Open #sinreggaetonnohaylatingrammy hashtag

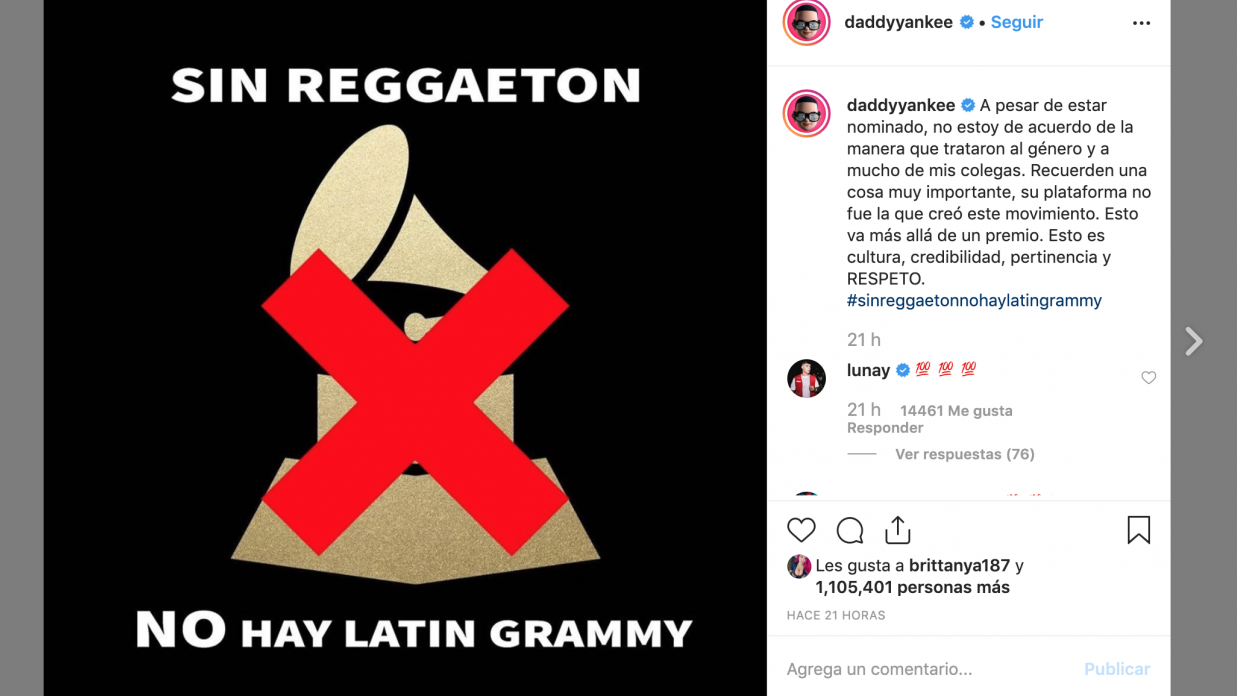pyautogui.click(x=974, y=300)
